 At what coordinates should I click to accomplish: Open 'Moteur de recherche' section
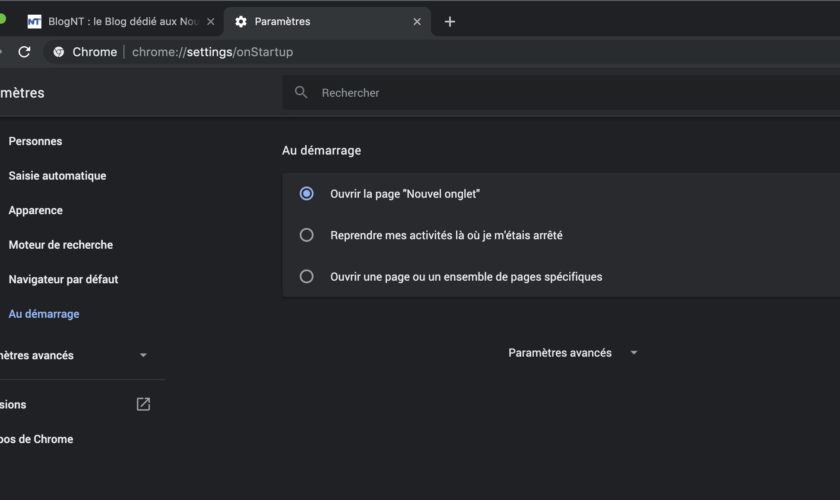pos(60,245)
